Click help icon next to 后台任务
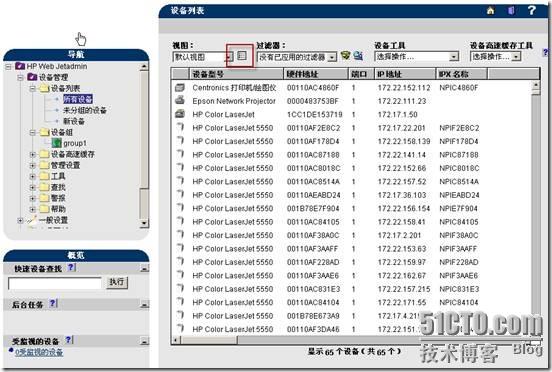 [53, 303]
